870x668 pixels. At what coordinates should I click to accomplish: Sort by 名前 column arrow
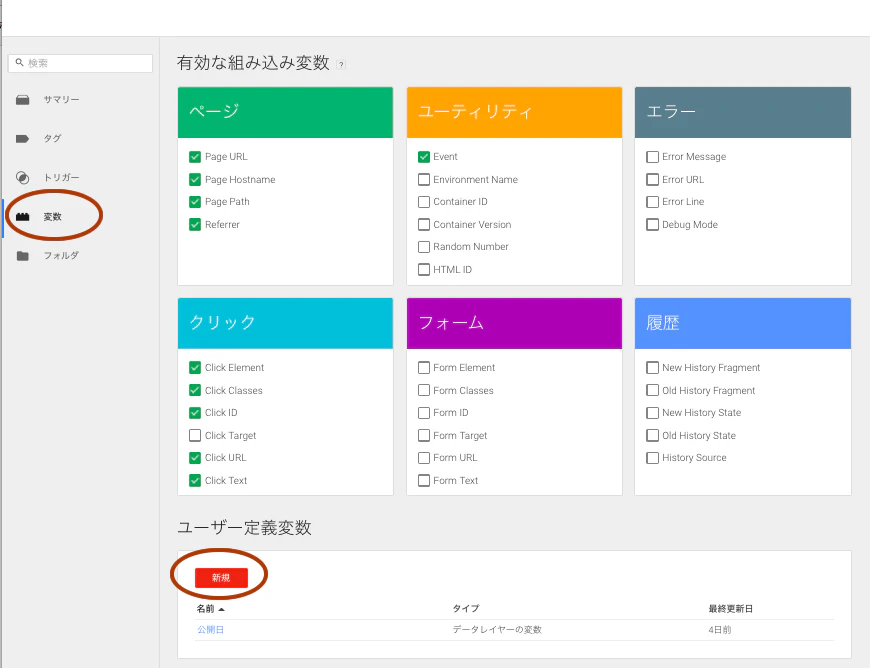point(221,609)
